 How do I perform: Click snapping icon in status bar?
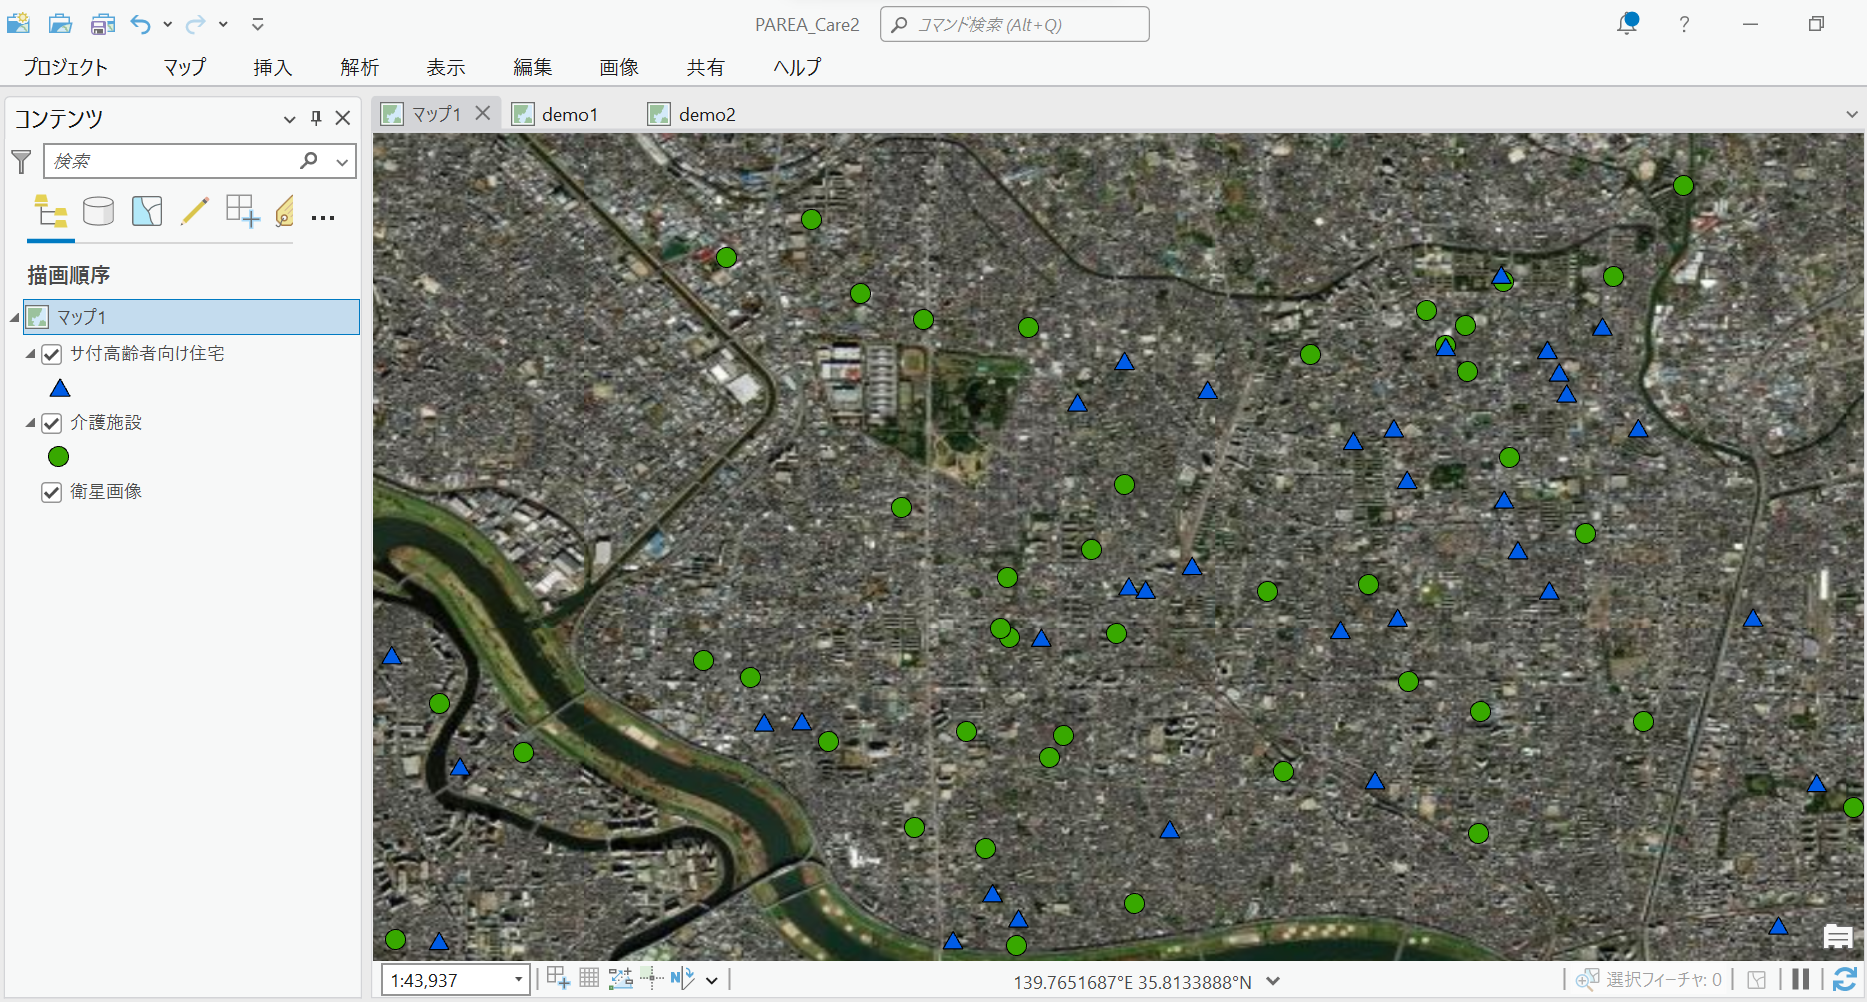[558, 978]
